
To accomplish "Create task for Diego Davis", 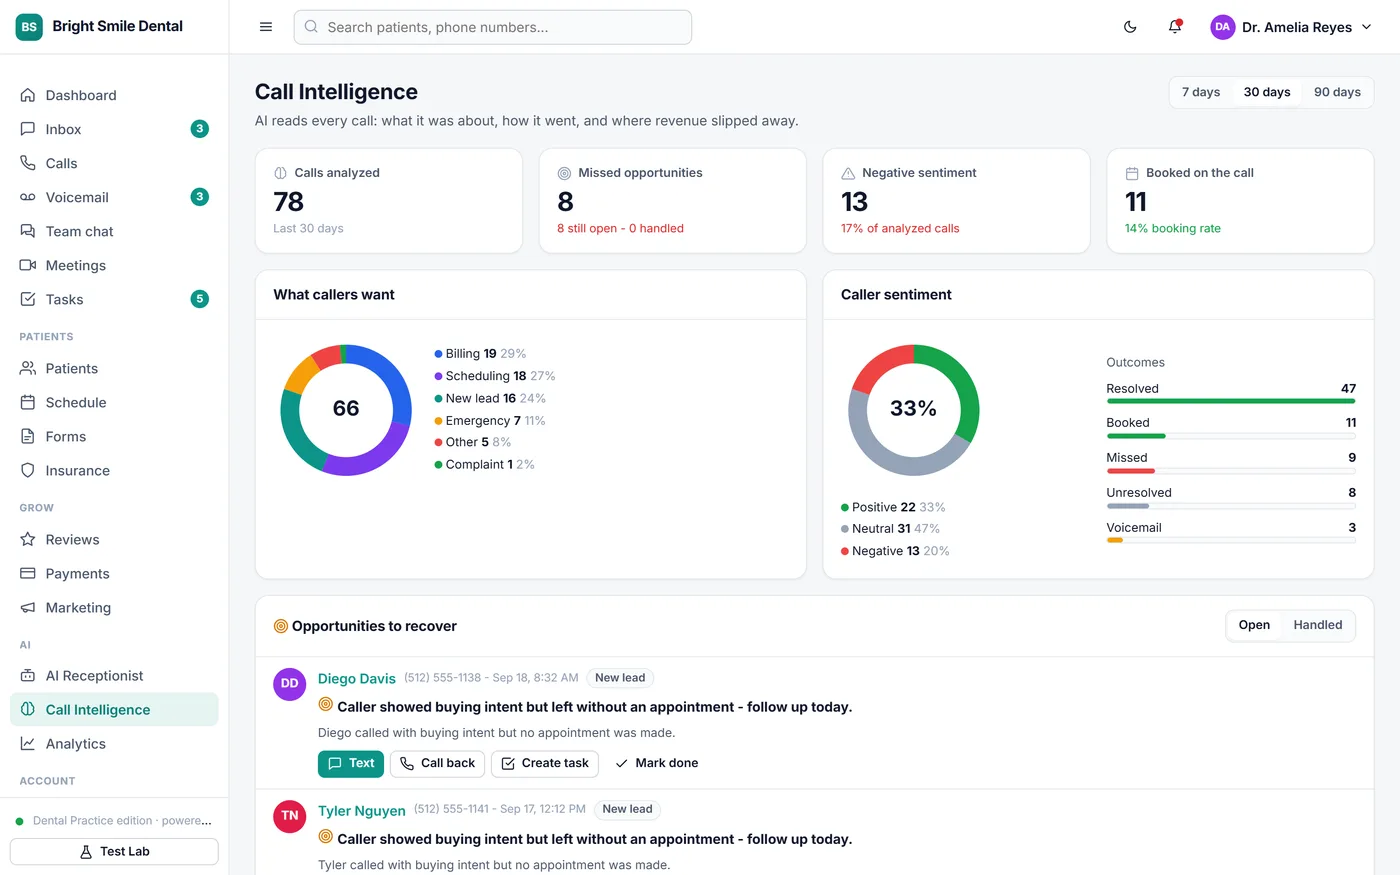I will [545, 763].
